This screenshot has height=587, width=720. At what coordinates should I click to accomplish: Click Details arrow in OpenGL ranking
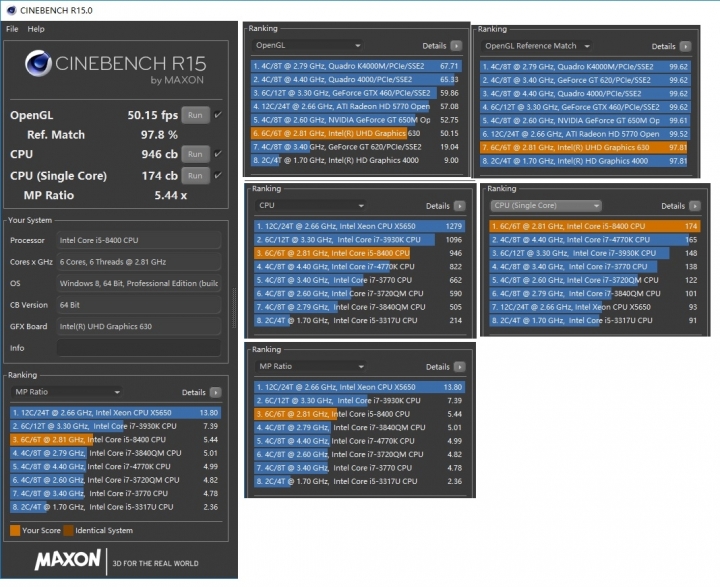pyautogui.click(x=456, y=45)
